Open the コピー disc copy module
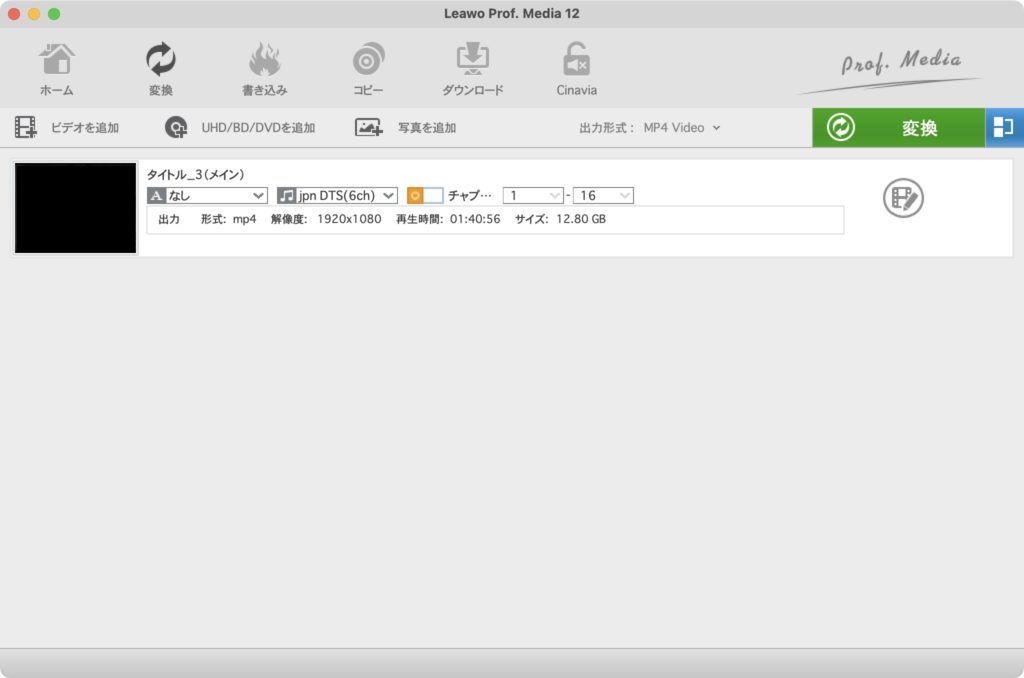Viewport: 1024px width, 678px height. [368, 69]
